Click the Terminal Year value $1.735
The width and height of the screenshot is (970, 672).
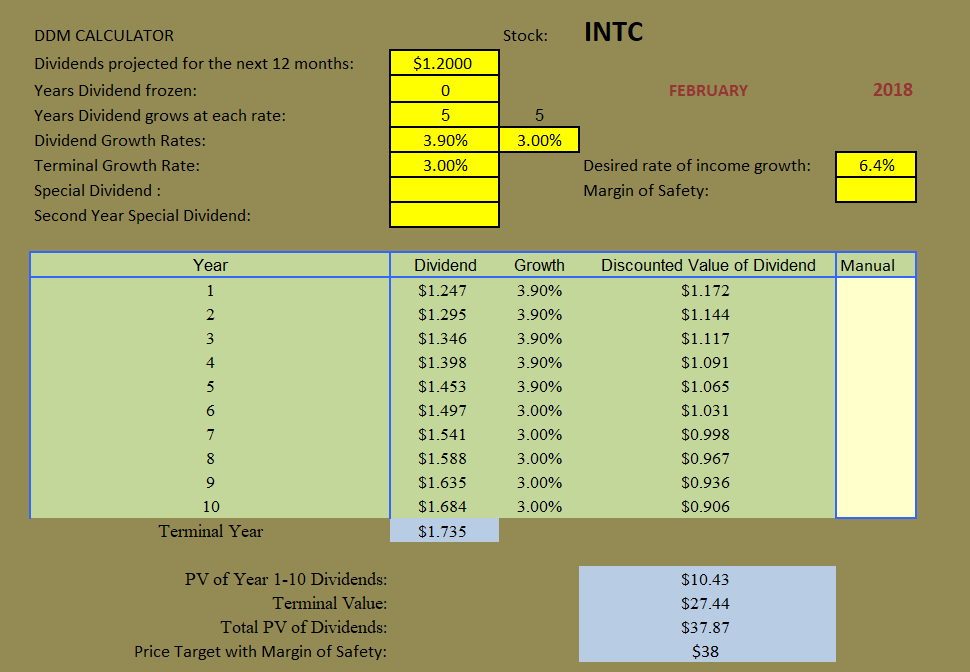coord(442,532)
